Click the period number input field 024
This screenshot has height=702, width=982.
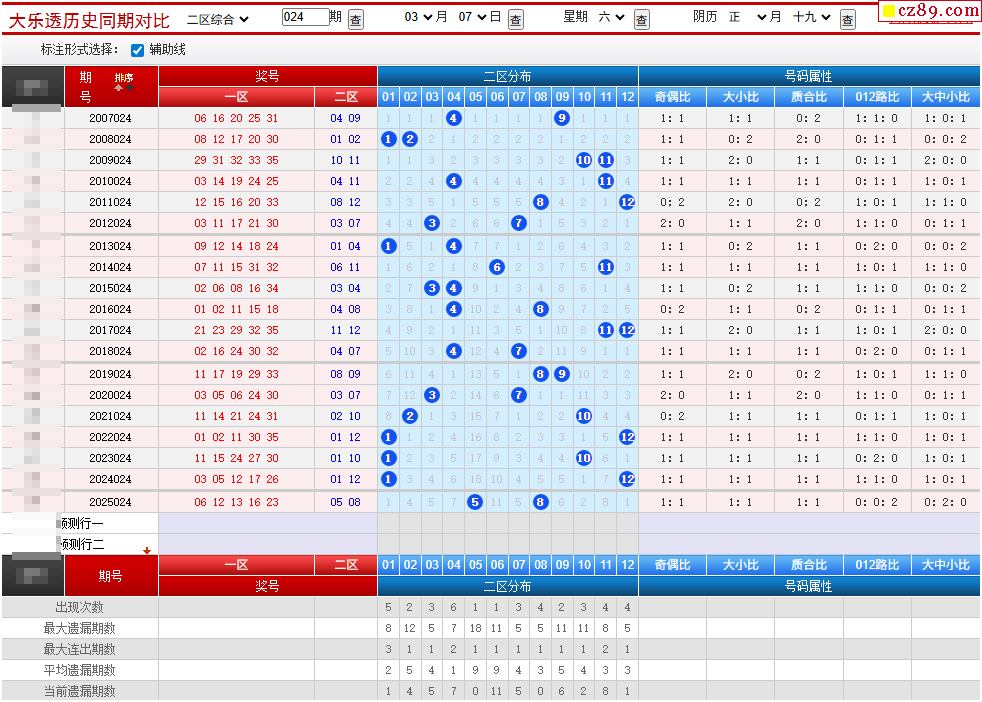[305, 17]
